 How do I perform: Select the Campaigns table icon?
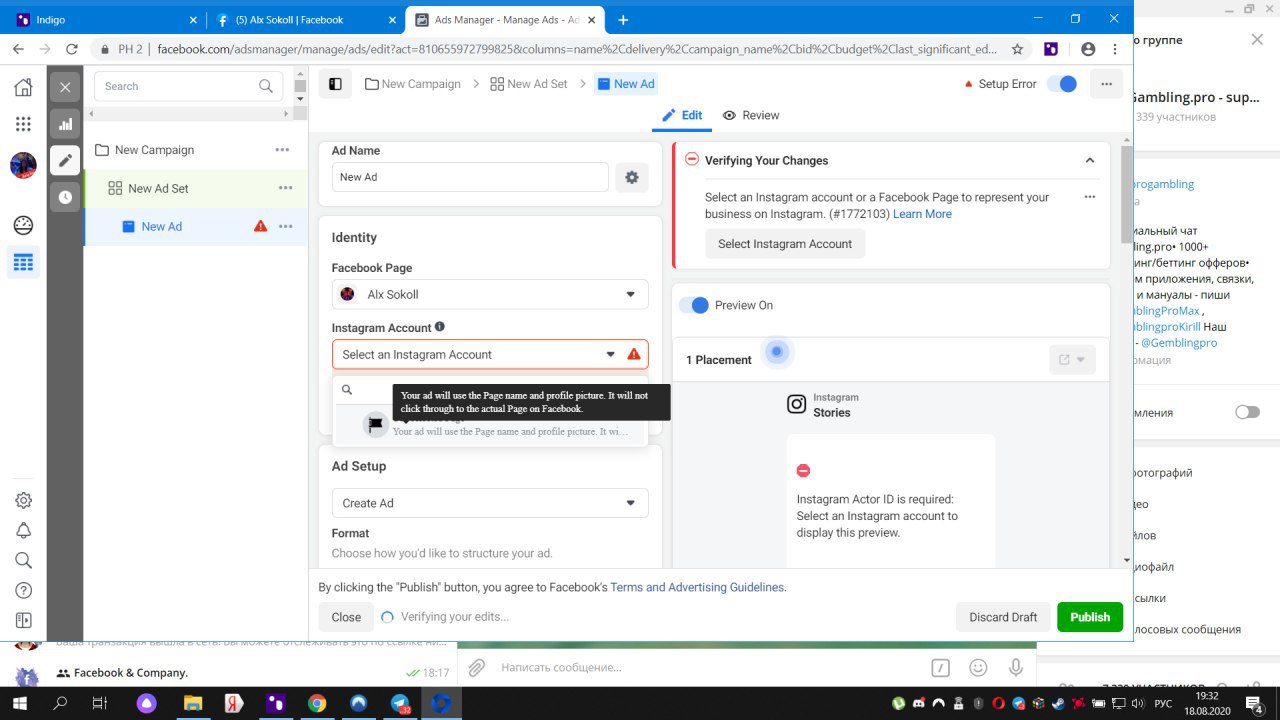pos(23,263)
